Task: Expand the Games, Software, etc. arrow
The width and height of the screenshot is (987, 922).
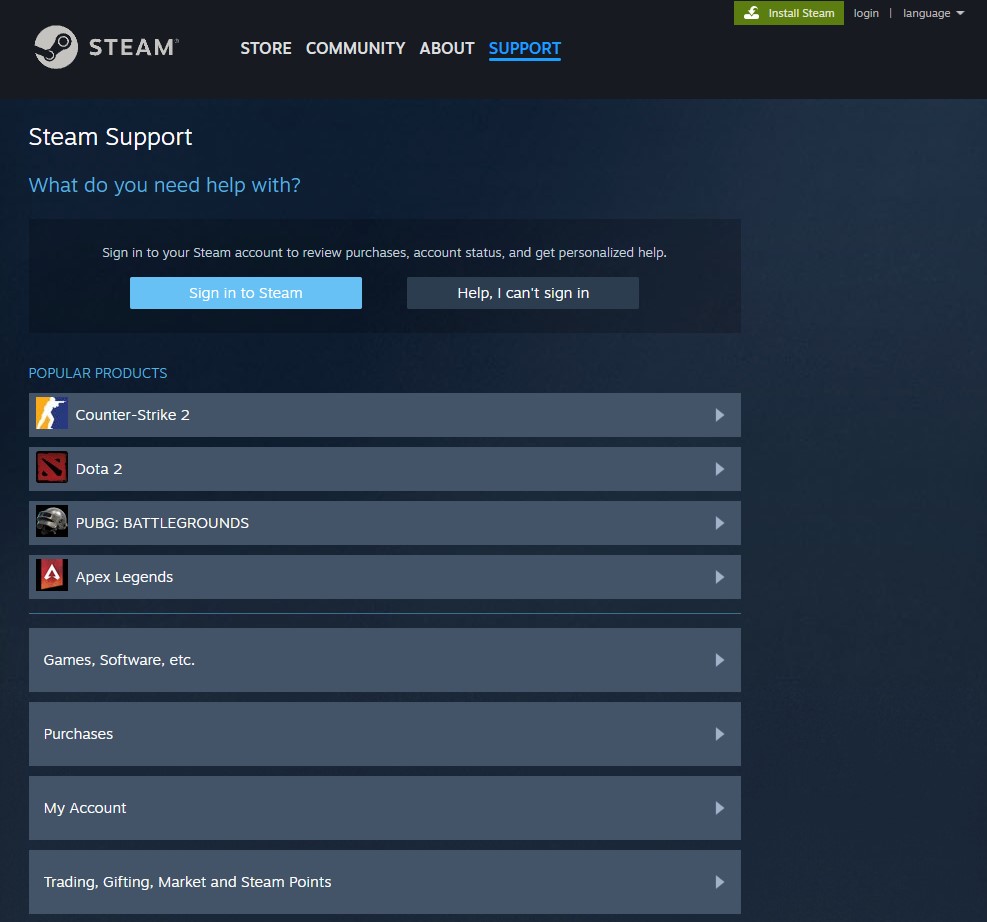Action: coord(719,660)
